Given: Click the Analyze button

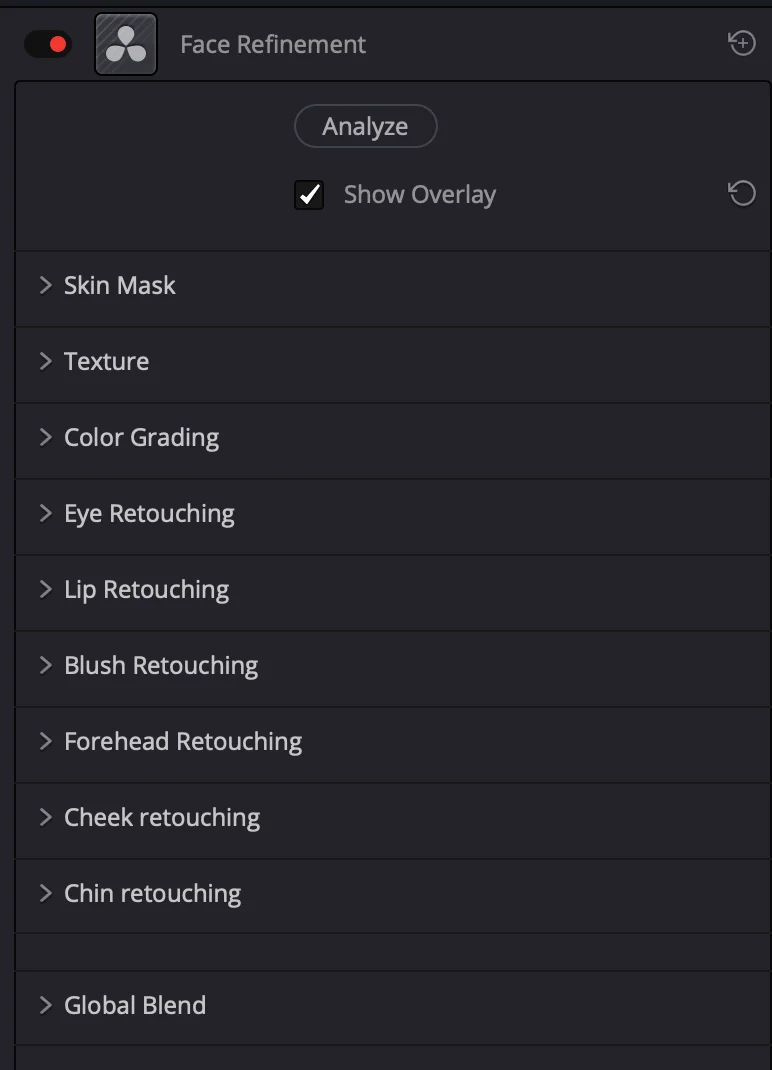Looking at the screenshot, I should point(365,126).
